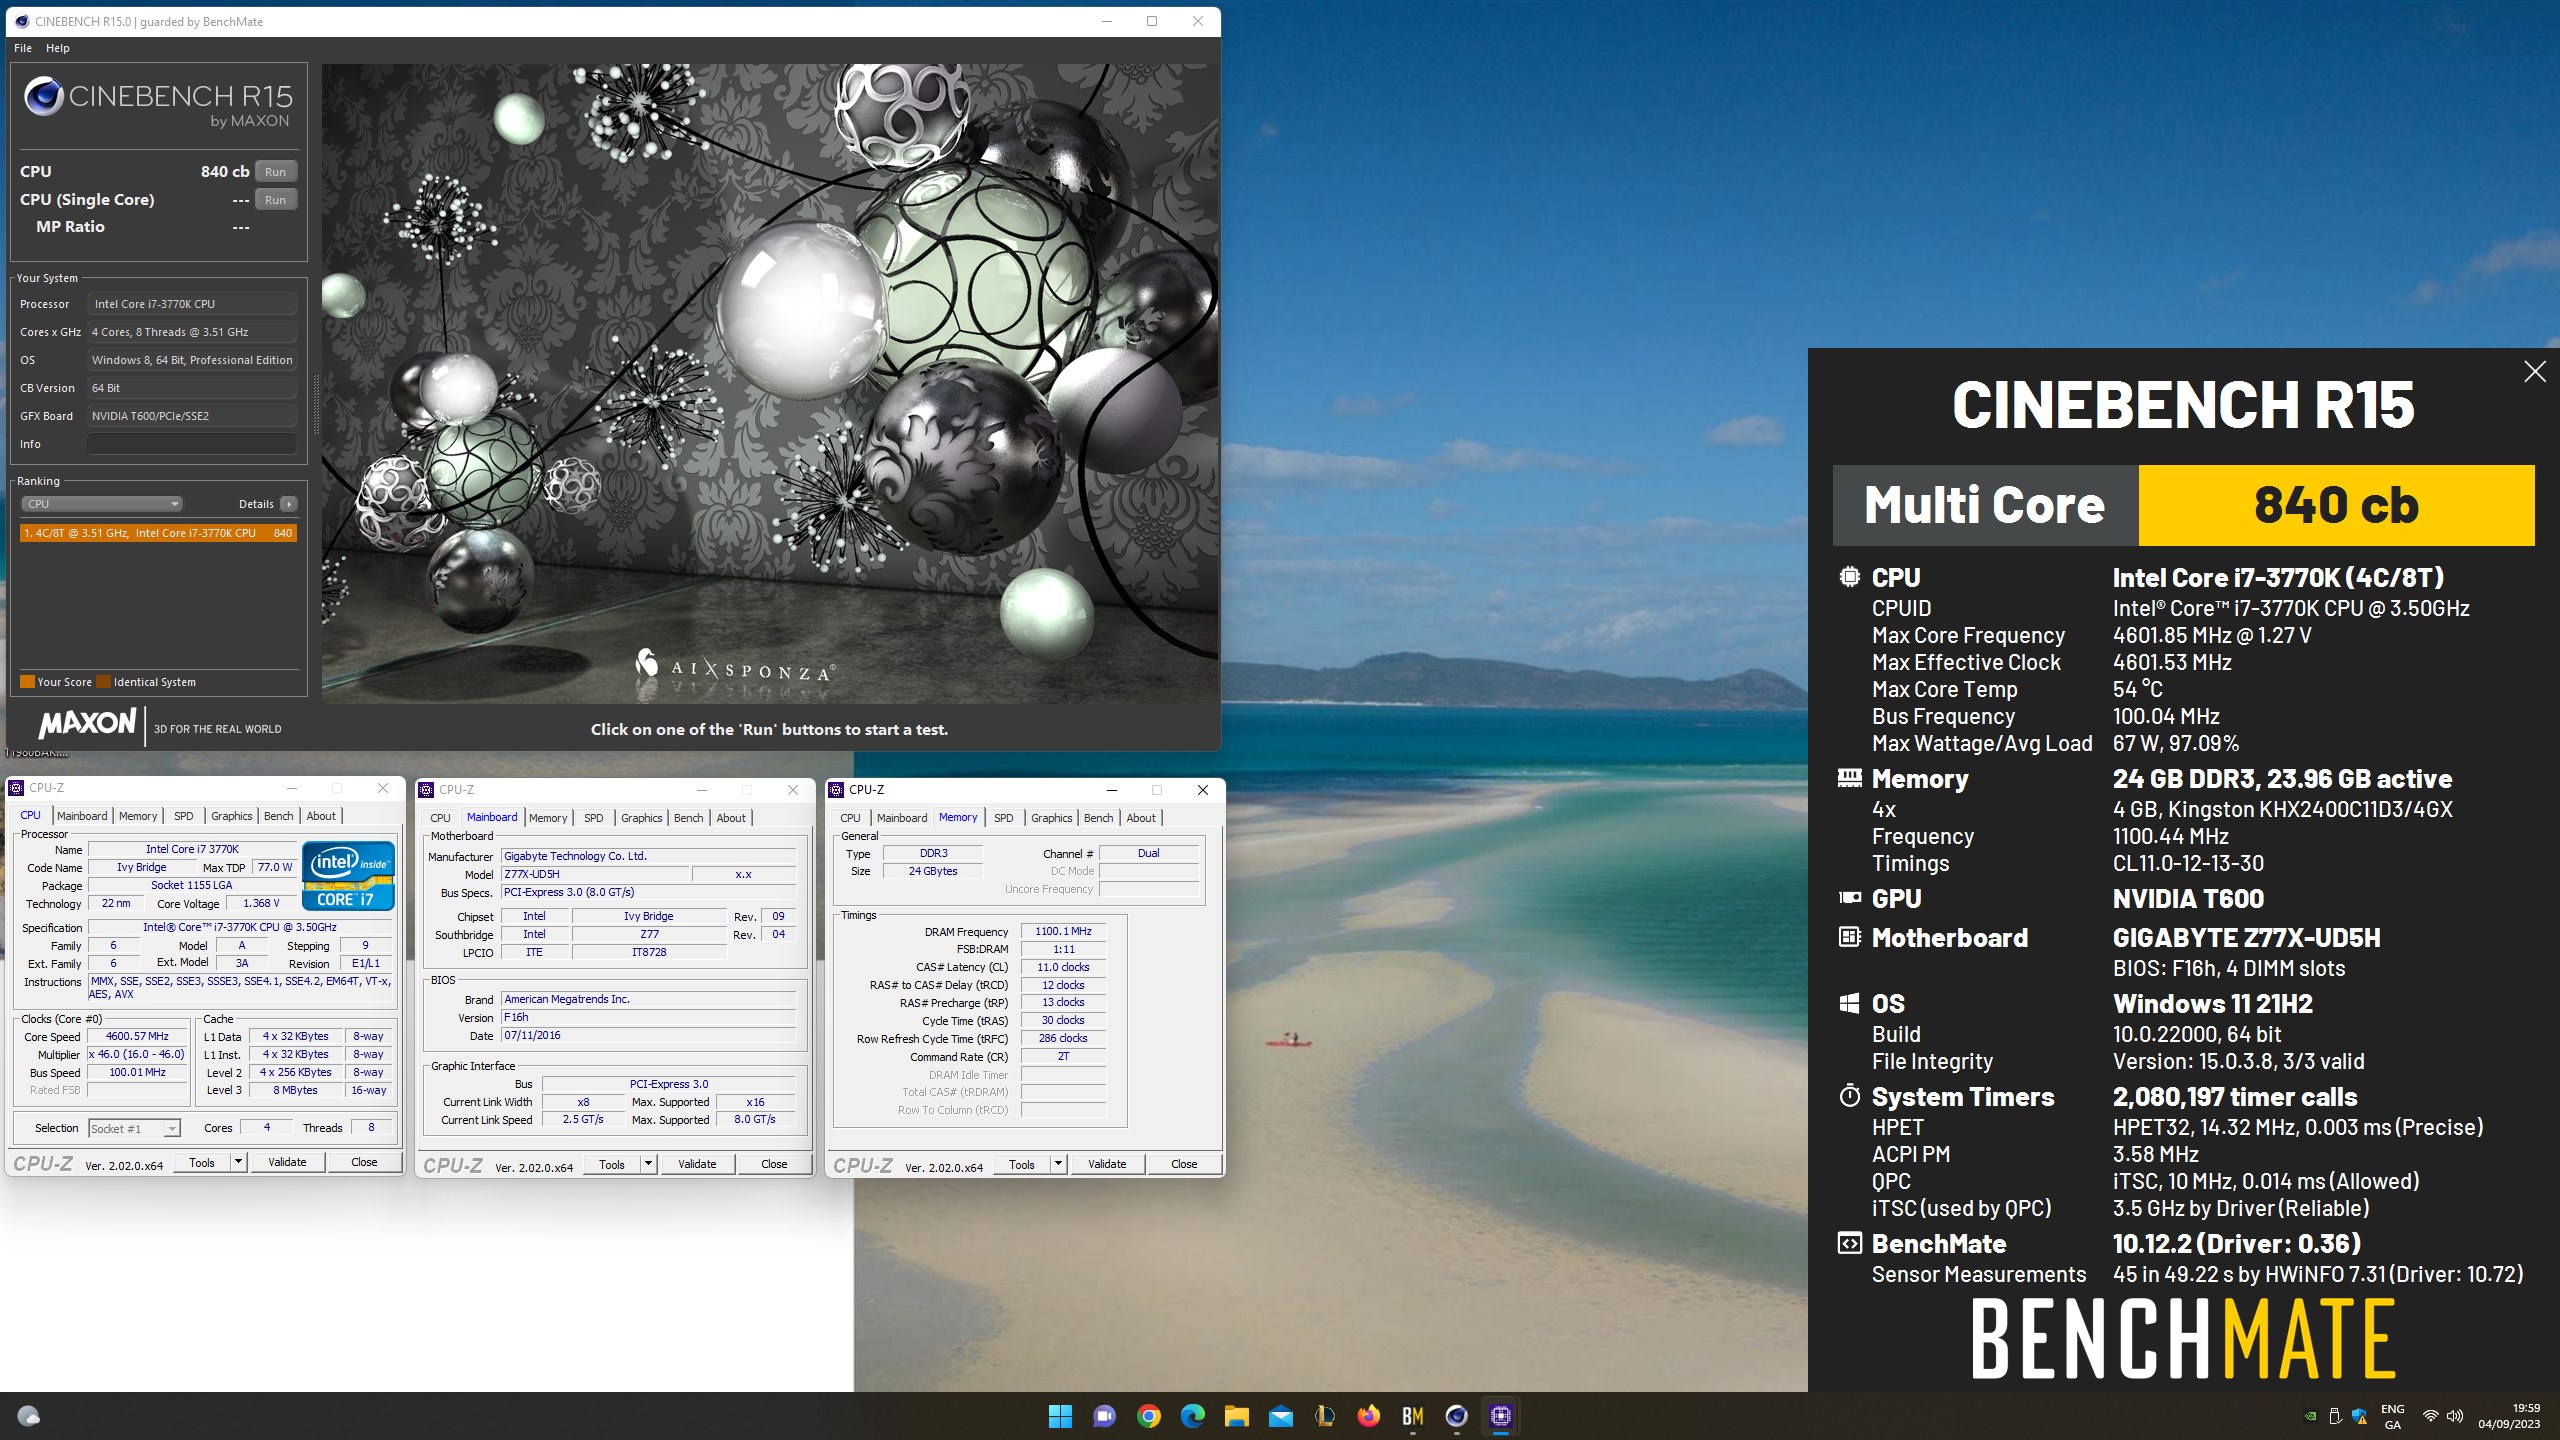Click the Intel Core i7 badge logo
Image resolution: width=2560 pixels, height=1440 pixels.
(x=349, y=876)
